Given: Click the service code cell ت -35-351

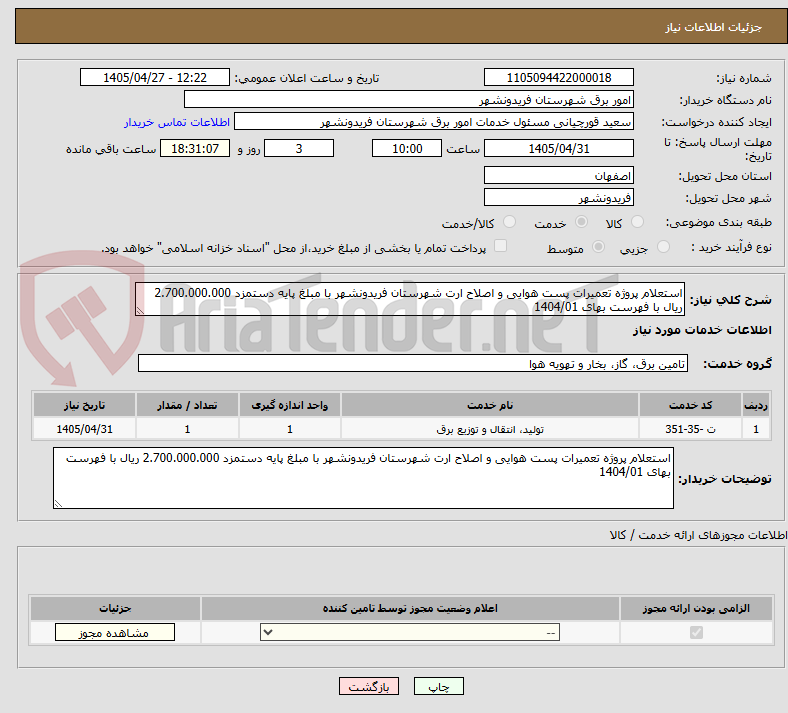Looking at the screenshot, I should 691,429.
